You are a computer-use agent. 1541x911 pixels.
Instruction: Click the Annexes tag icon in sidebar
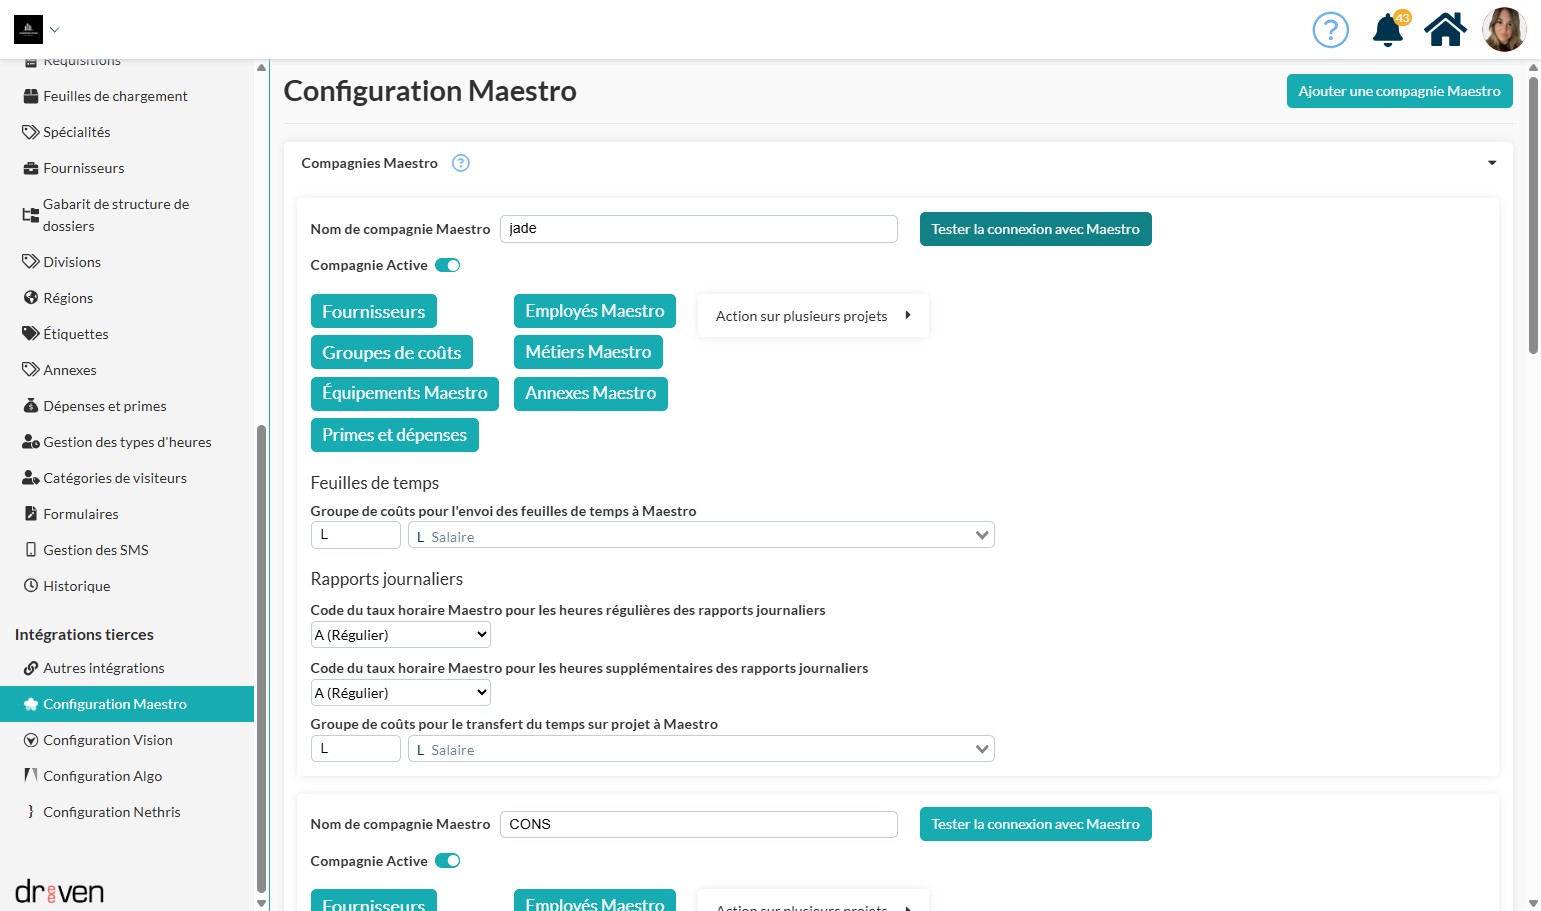pos(31,370)
